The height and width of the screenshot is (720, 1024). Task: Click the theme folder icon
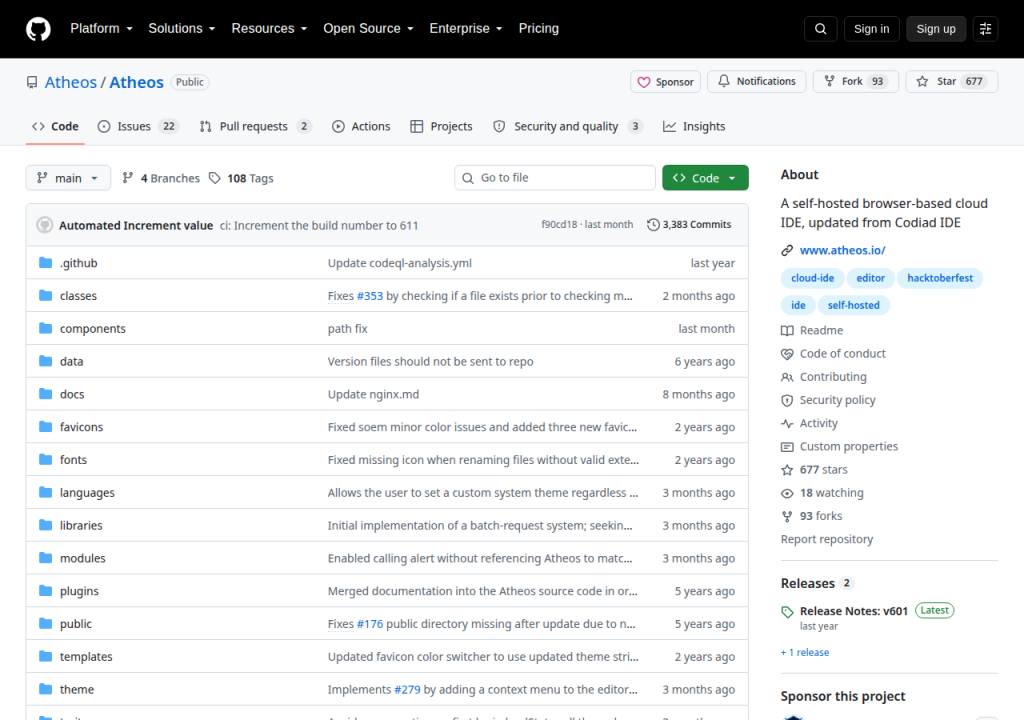pos(45,689)
